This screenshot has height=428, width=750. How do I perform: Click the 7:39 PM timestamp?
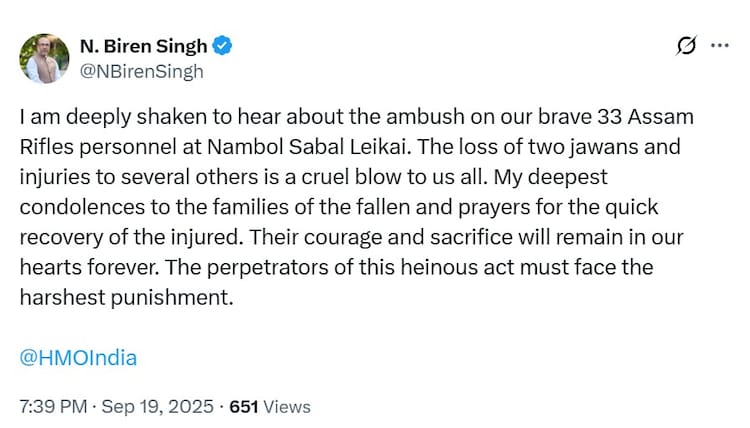51,407
